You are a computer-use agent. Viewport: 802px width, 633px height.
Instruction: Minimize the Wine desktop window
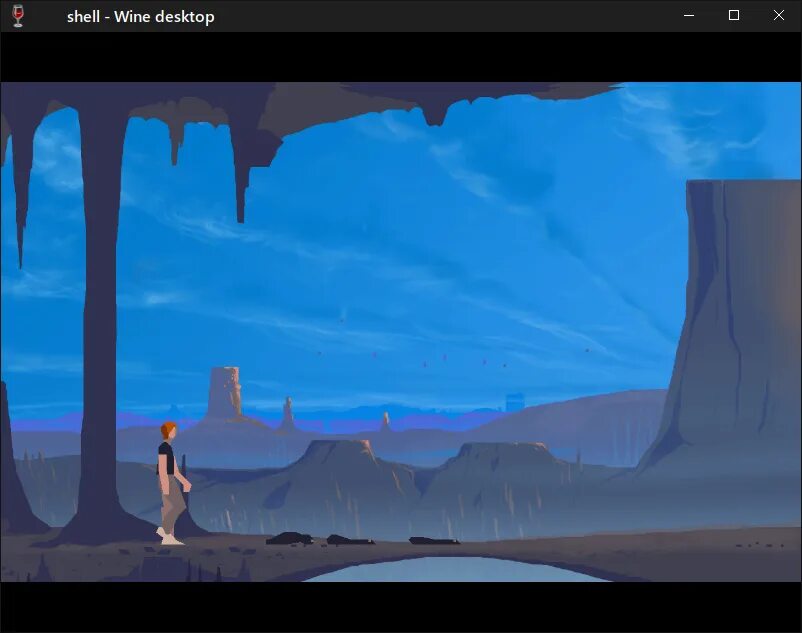[689, 16]
